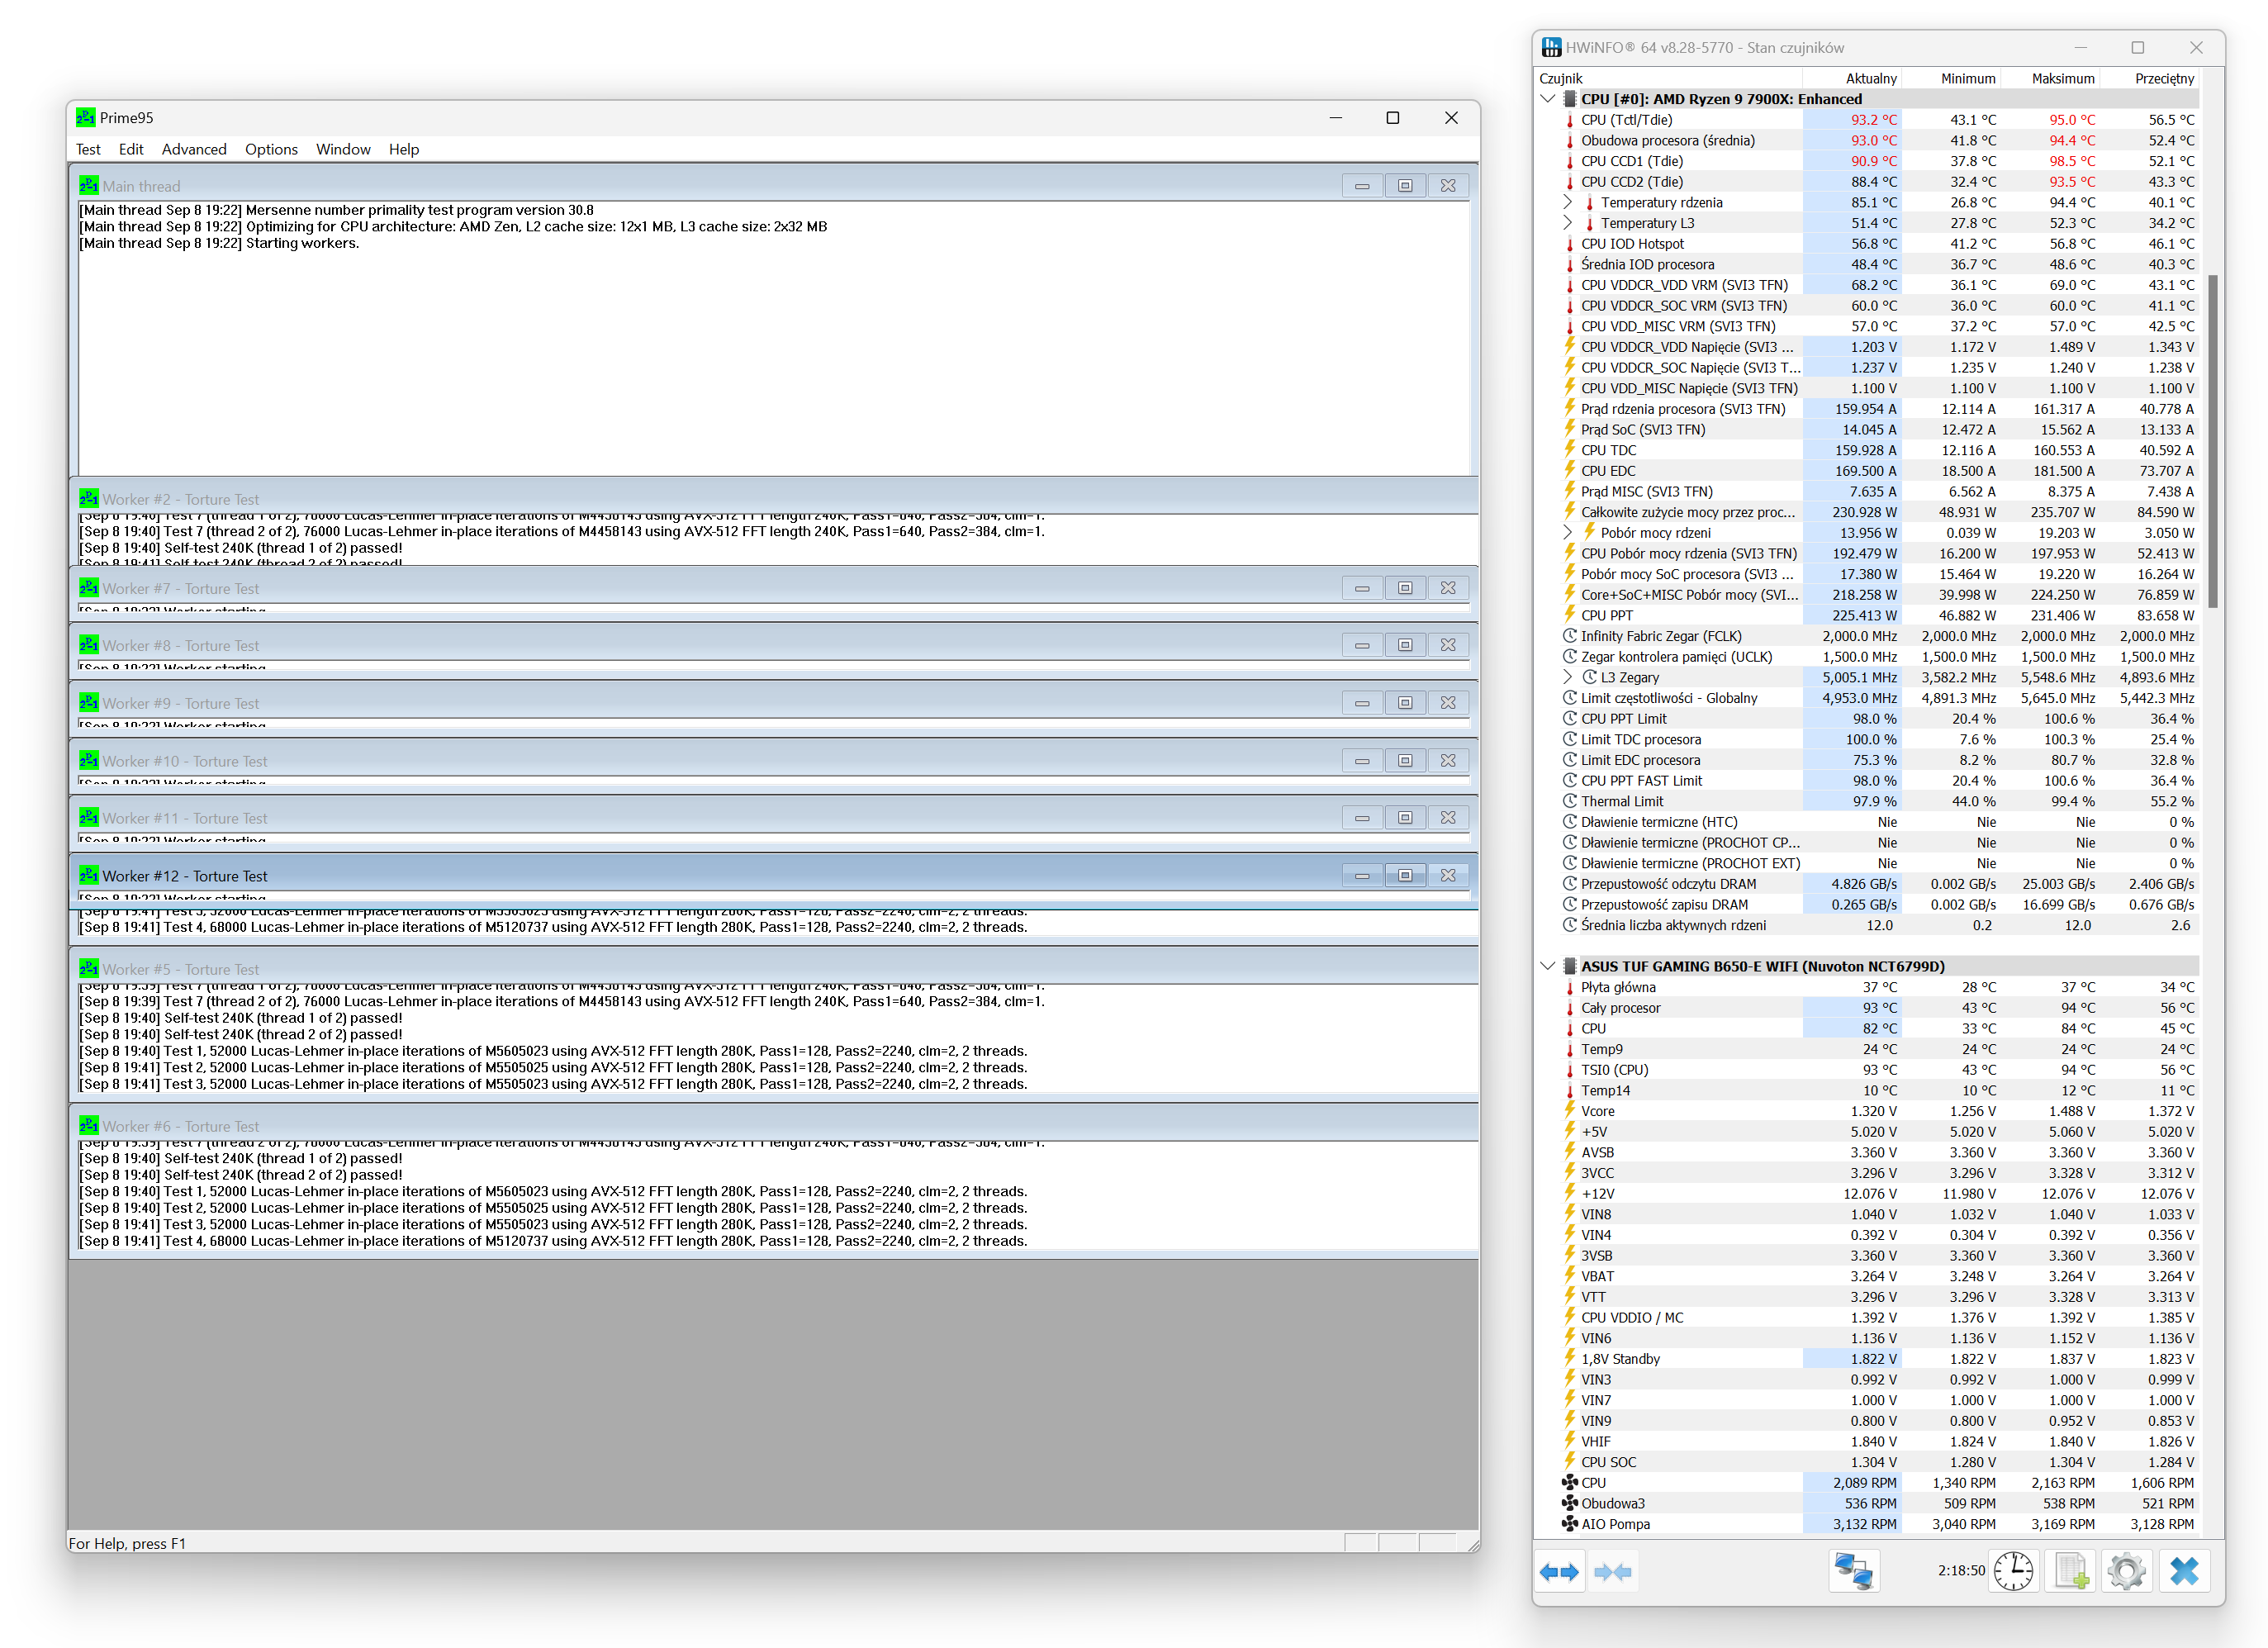Click the collapse columns arrows icon in HWiNFO

click(1612, 1572)
